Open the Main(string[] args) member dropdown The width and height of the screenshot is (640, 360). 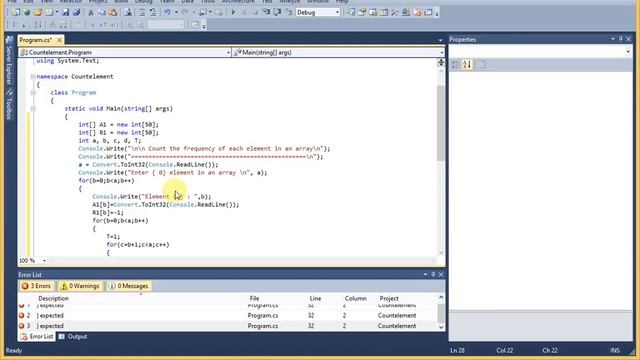pyautogui.click(x=441, y=52)
